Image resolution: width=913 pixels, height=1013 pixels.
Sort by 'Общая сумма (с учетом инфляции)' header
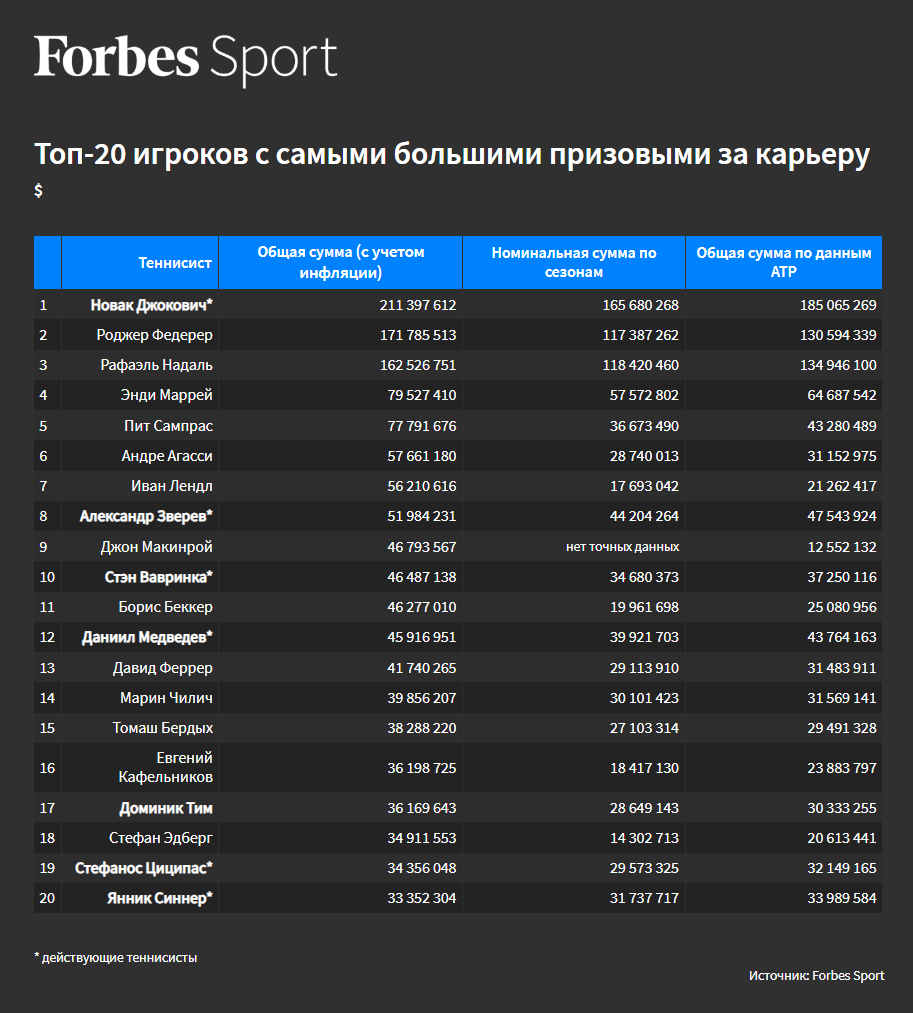click(340, 262)
